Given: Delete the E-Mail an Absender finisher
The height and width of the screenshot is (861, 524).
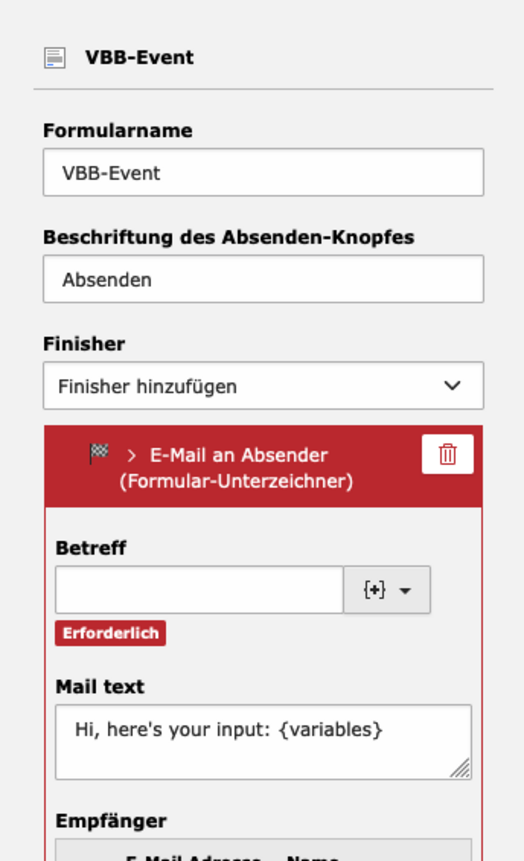Looking at the screenshot, I should [448, 454].
